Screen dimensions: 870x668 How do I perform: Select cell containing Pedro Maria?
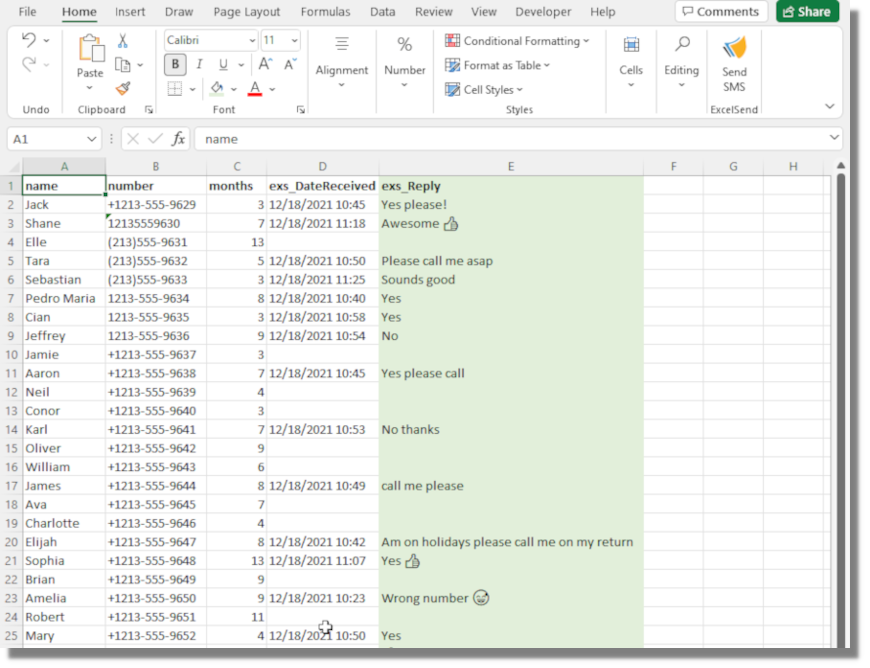pos(64,298)
